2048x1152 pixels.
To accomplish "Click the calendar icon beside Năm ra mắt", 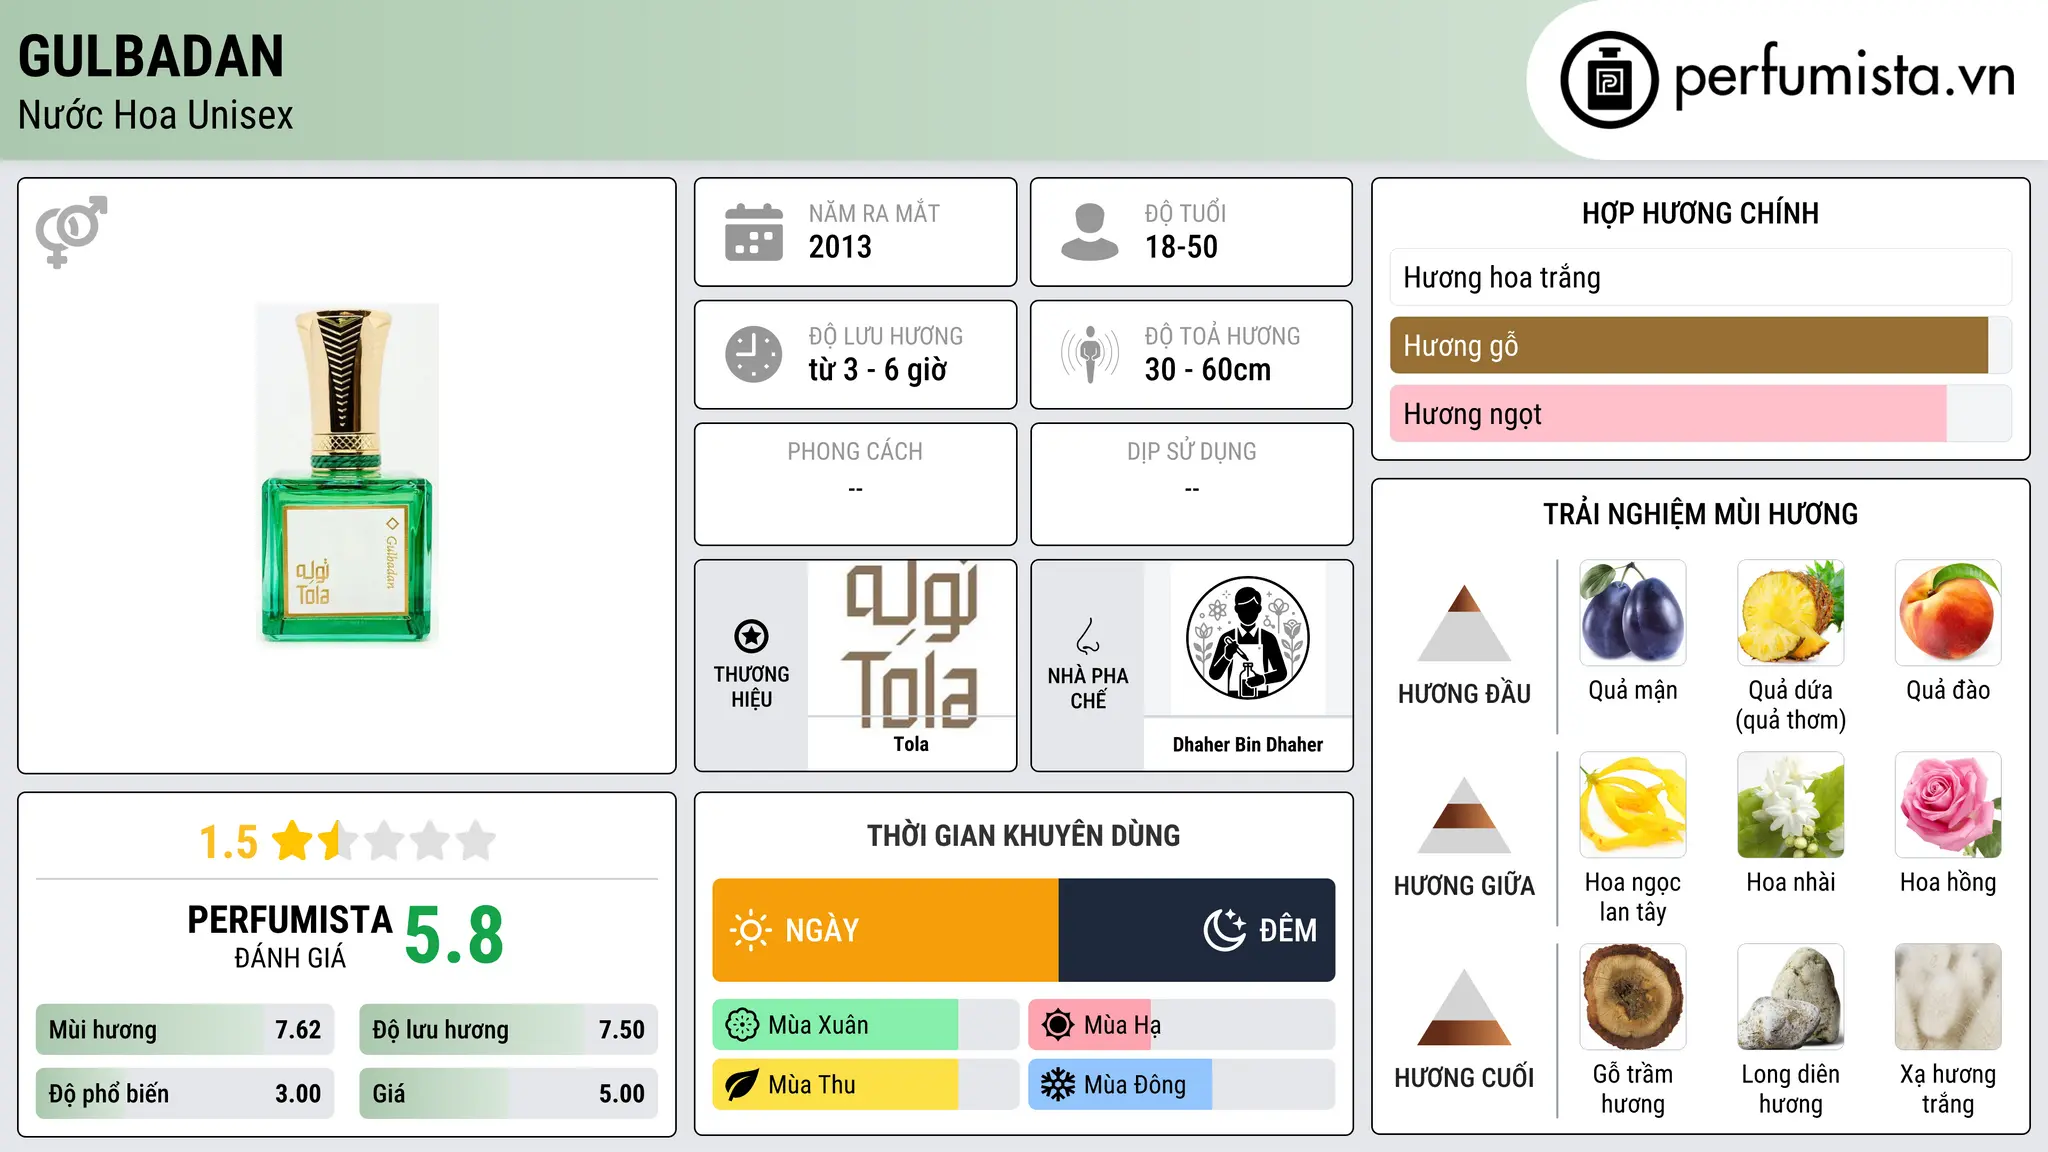I will coord(754,232).
